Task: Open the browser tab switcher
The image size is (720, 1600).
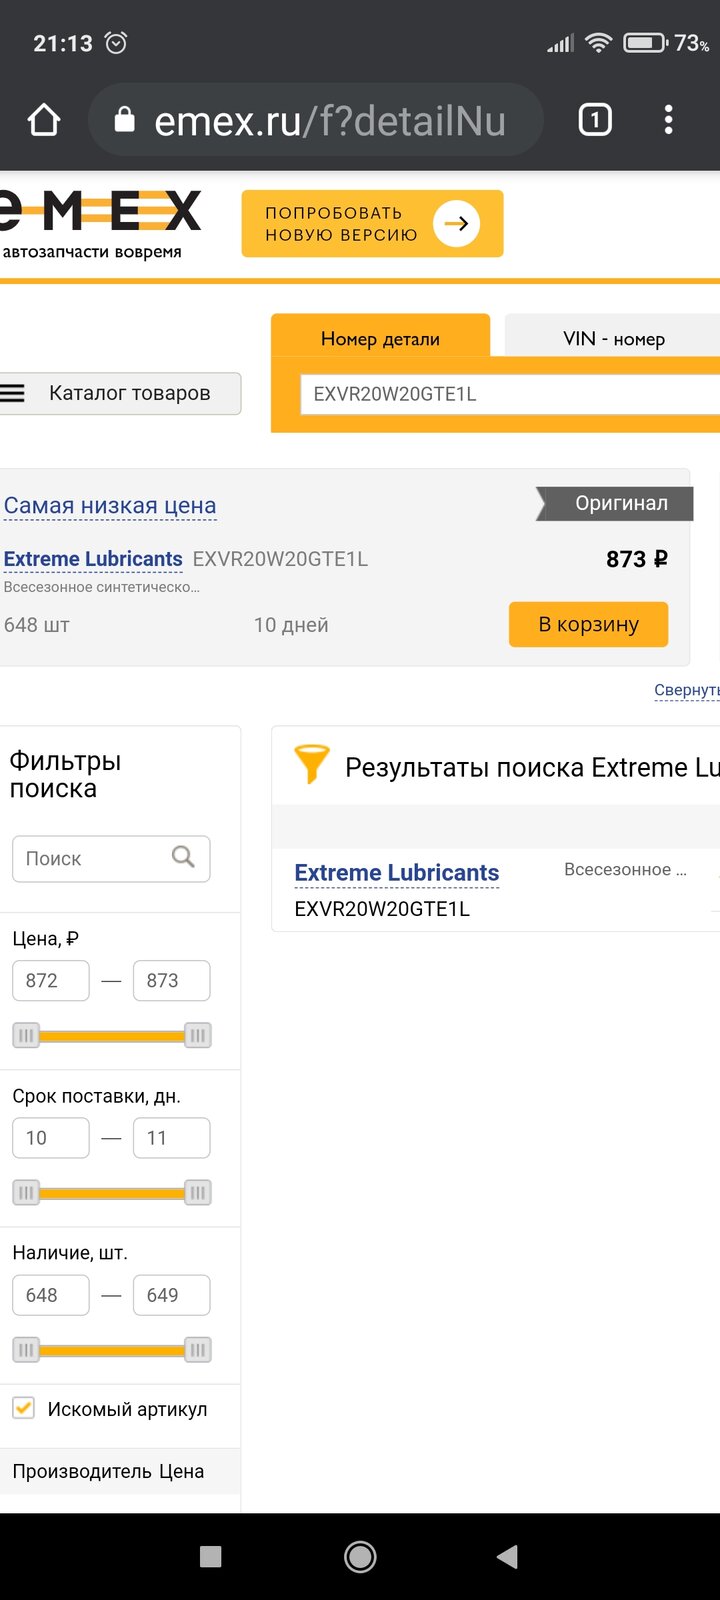Action: coord(595,120)
